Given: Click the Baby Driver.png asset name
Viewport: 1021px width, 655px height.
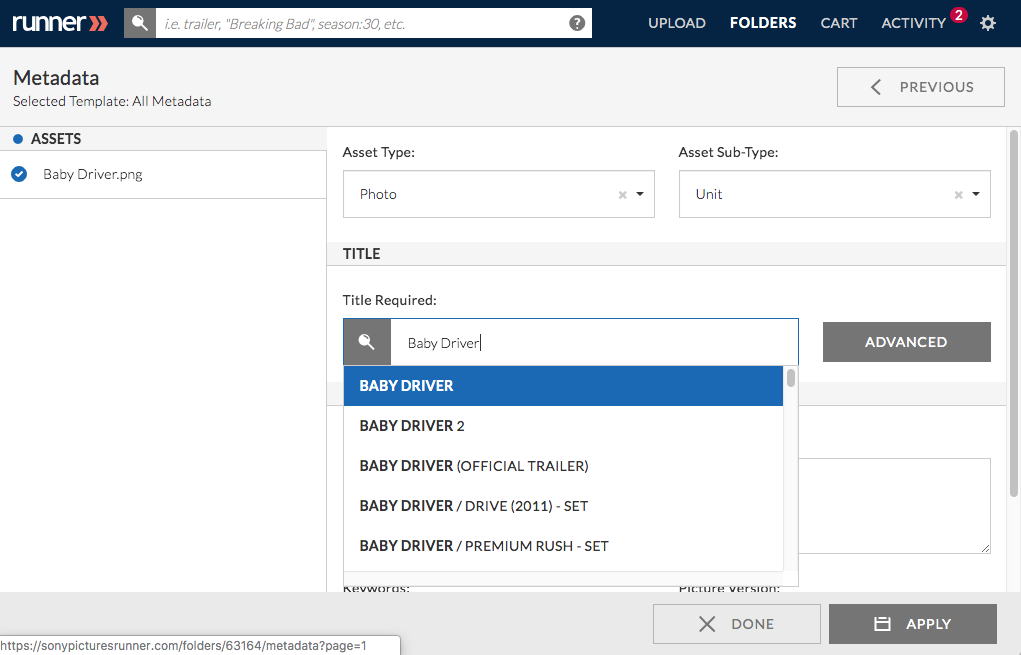Looking at the screenshot, I should point(92,174).
